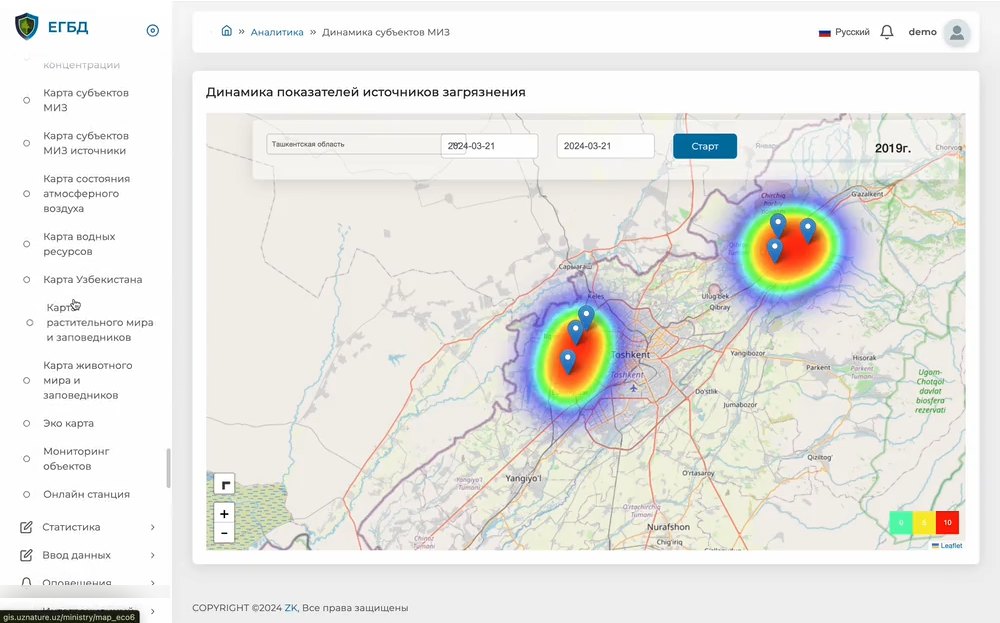Select Карта растительного мира bullet
Image resolution: width=1000 pixels, height=623 pixels.
coord(29,323)
